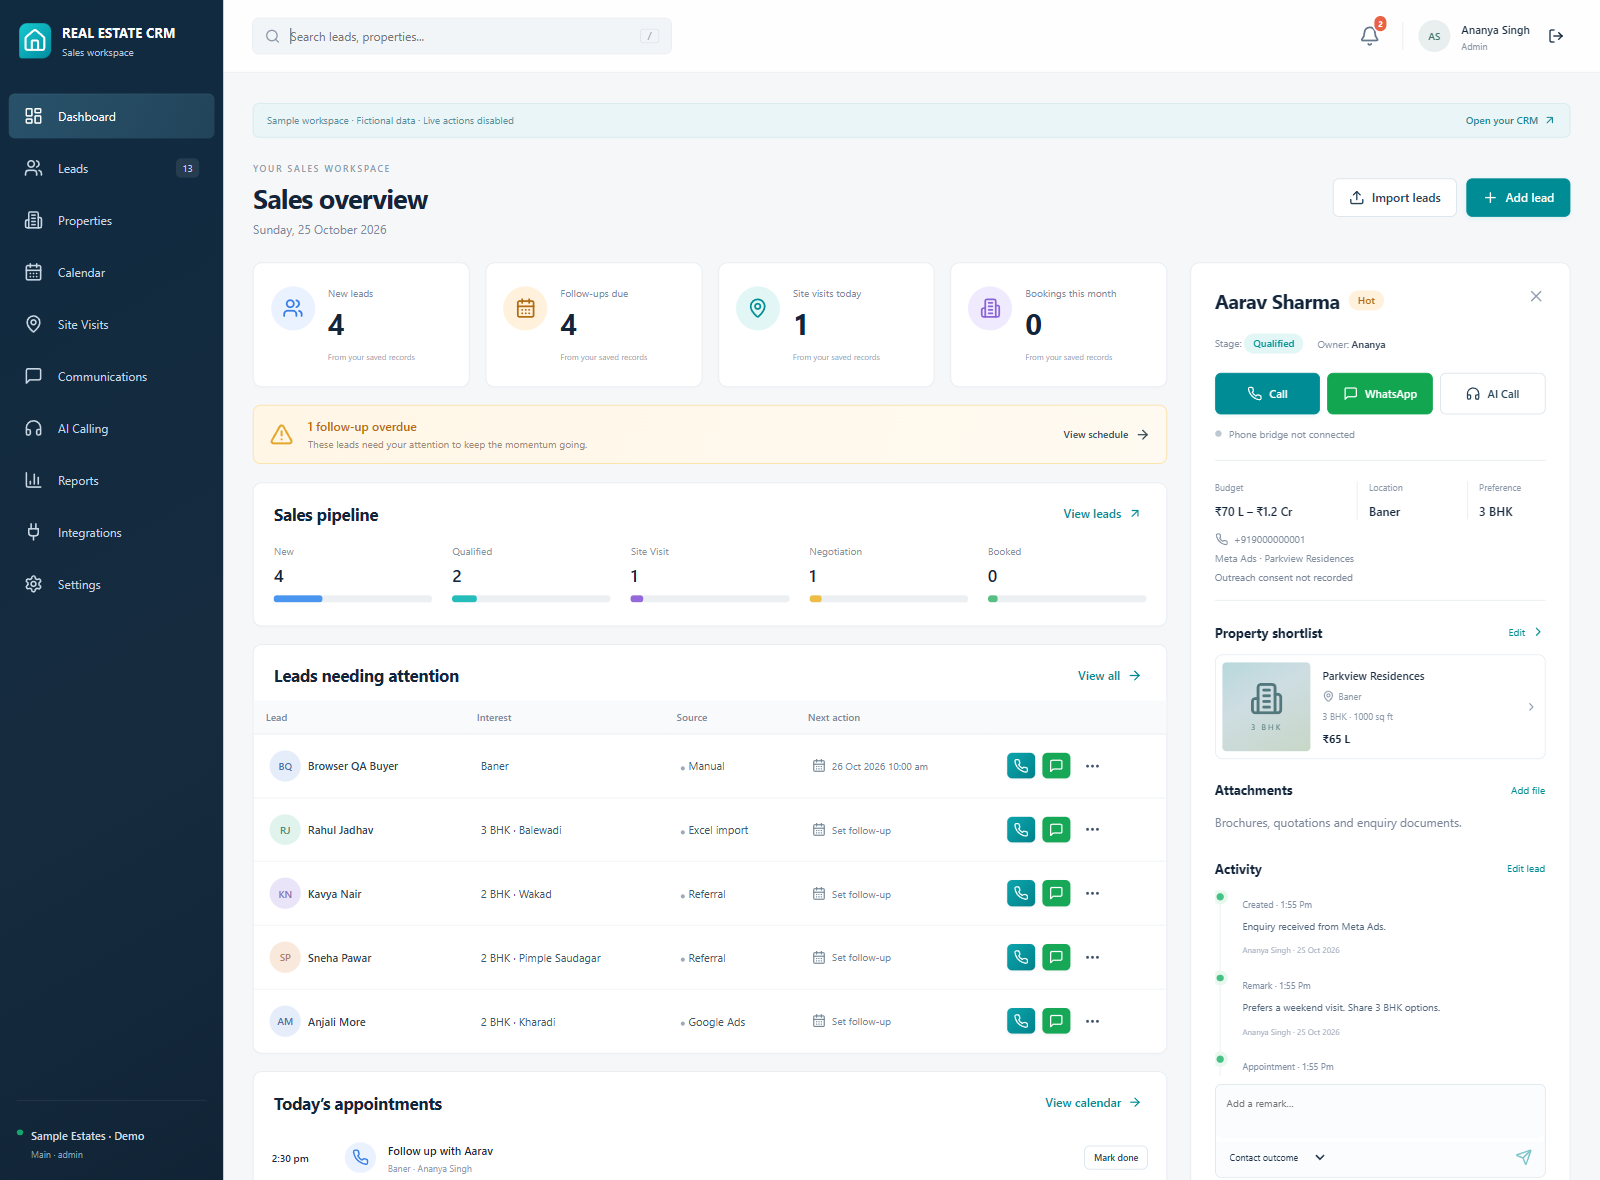Open the Parkview Residences 3 BHK thumbnail
This screenshot has height=1180, width=1600.
pyautogui.click(x=1267, y=707)
